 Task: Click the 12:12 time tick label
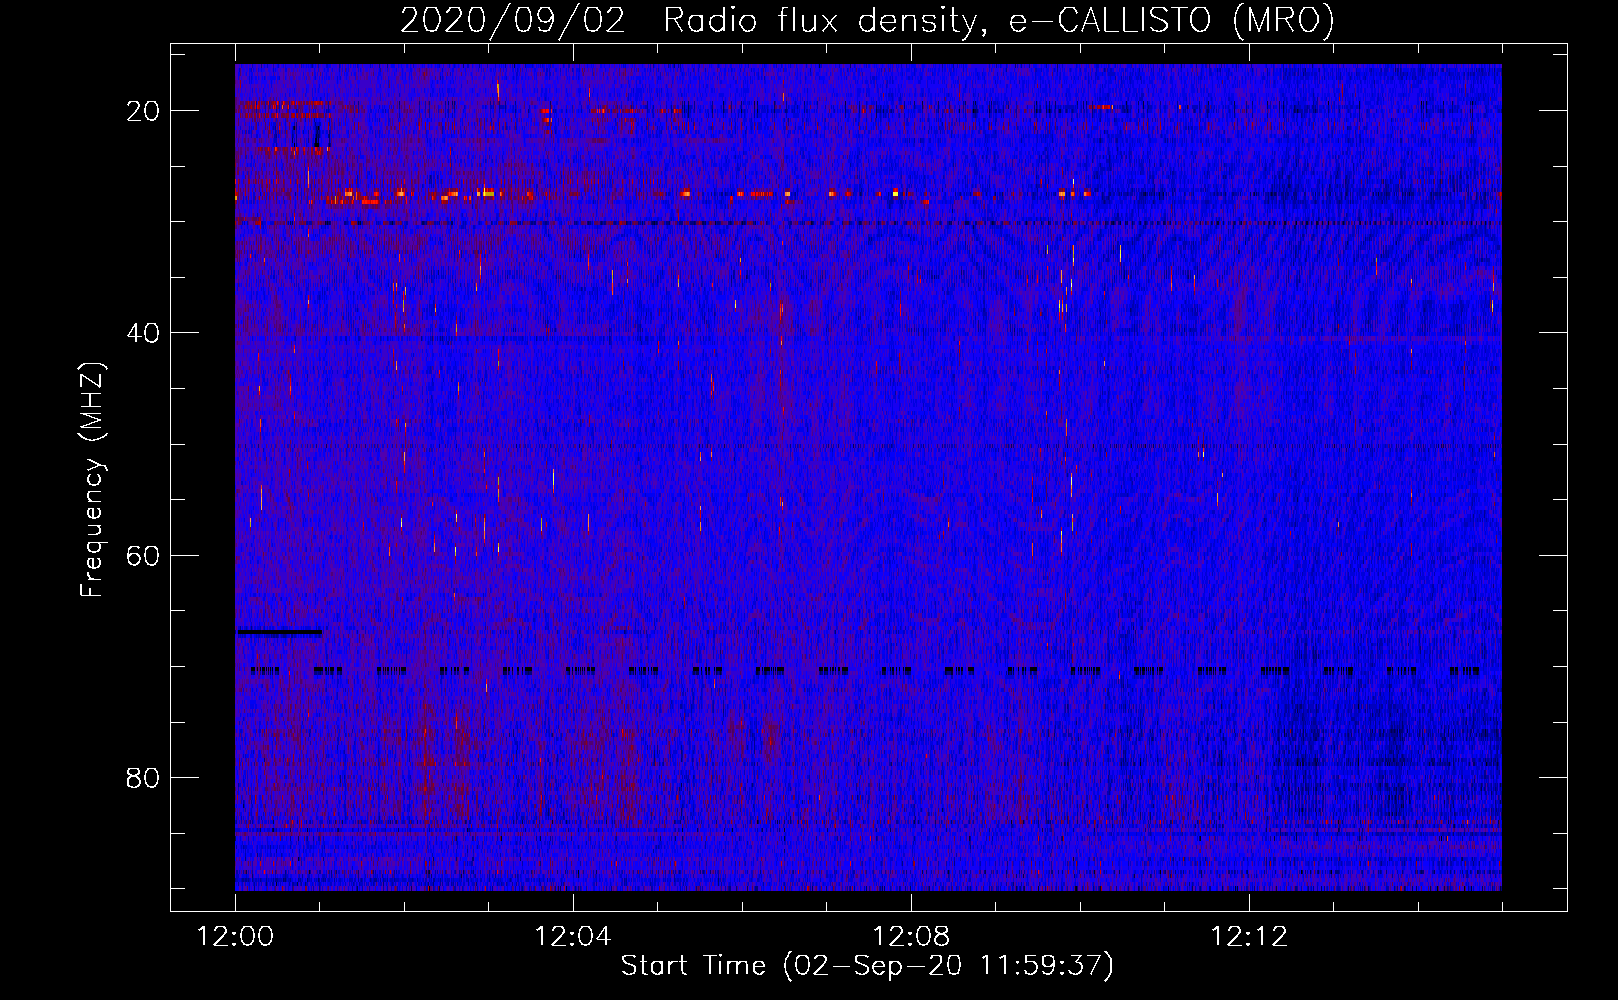click(x=1249, y=937)
